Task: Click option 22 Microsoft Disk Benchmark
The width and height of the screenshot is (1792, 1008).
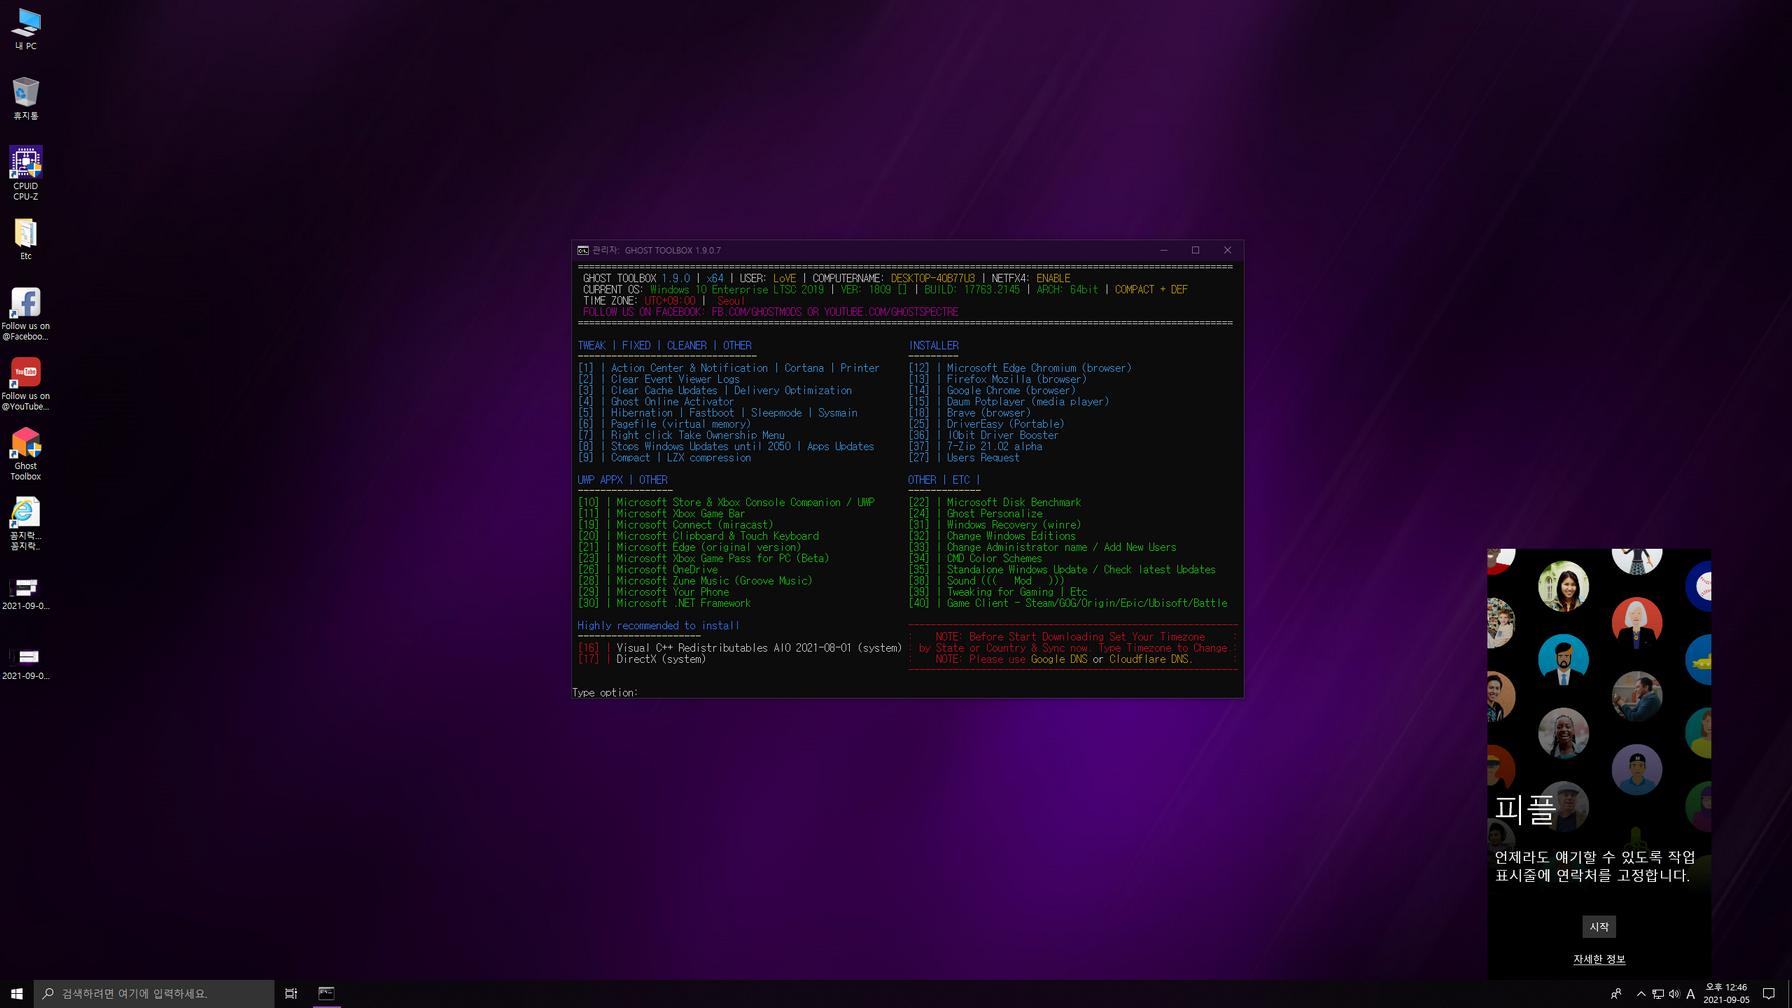Action: (994, 503)
